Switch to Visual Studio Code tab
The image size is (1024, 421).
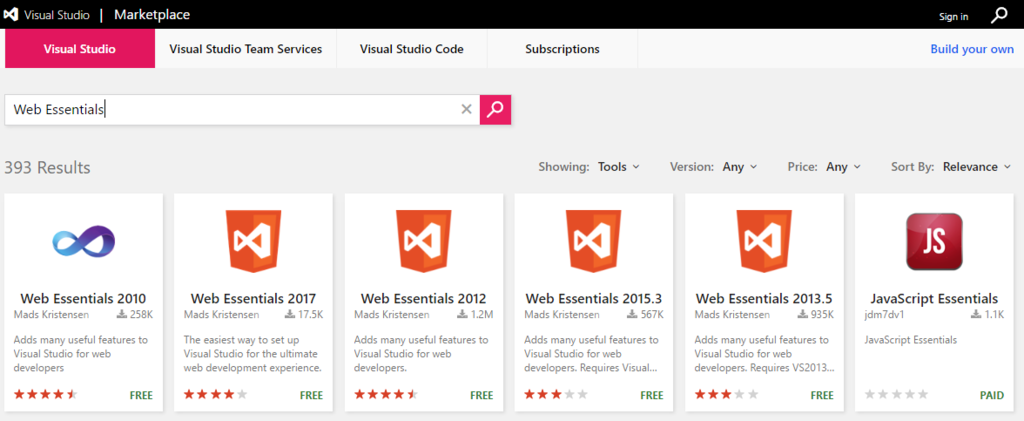coord(411,49)
